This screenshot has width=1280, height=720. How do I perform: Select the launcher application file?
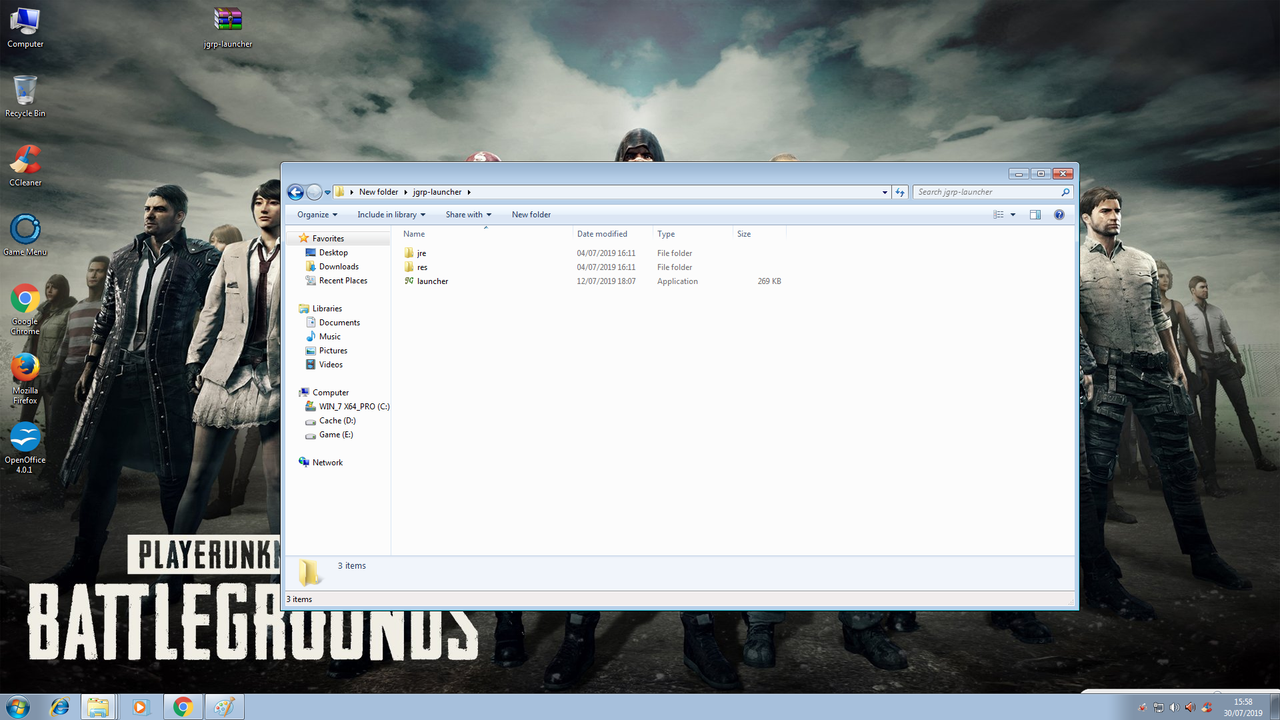coord(426,281)
